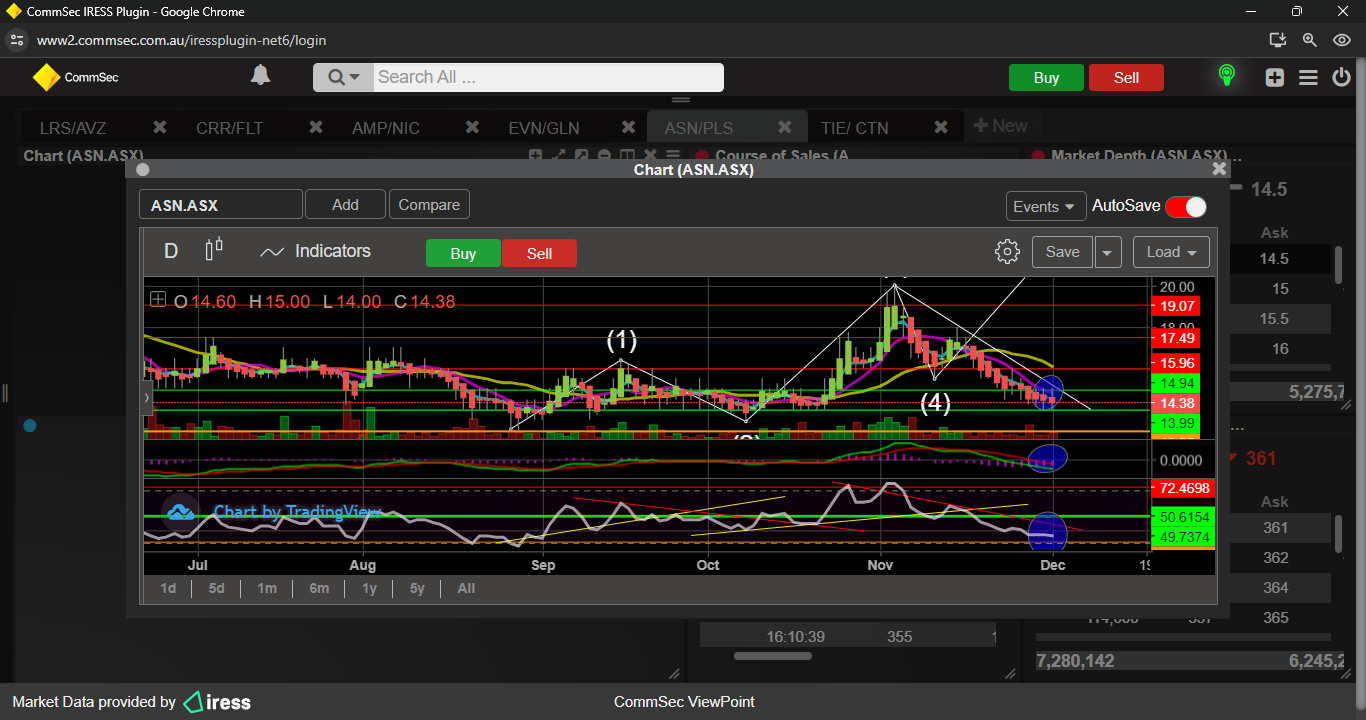Toggle the AutoSave switch off
1366x720 pixels.
1185,206
